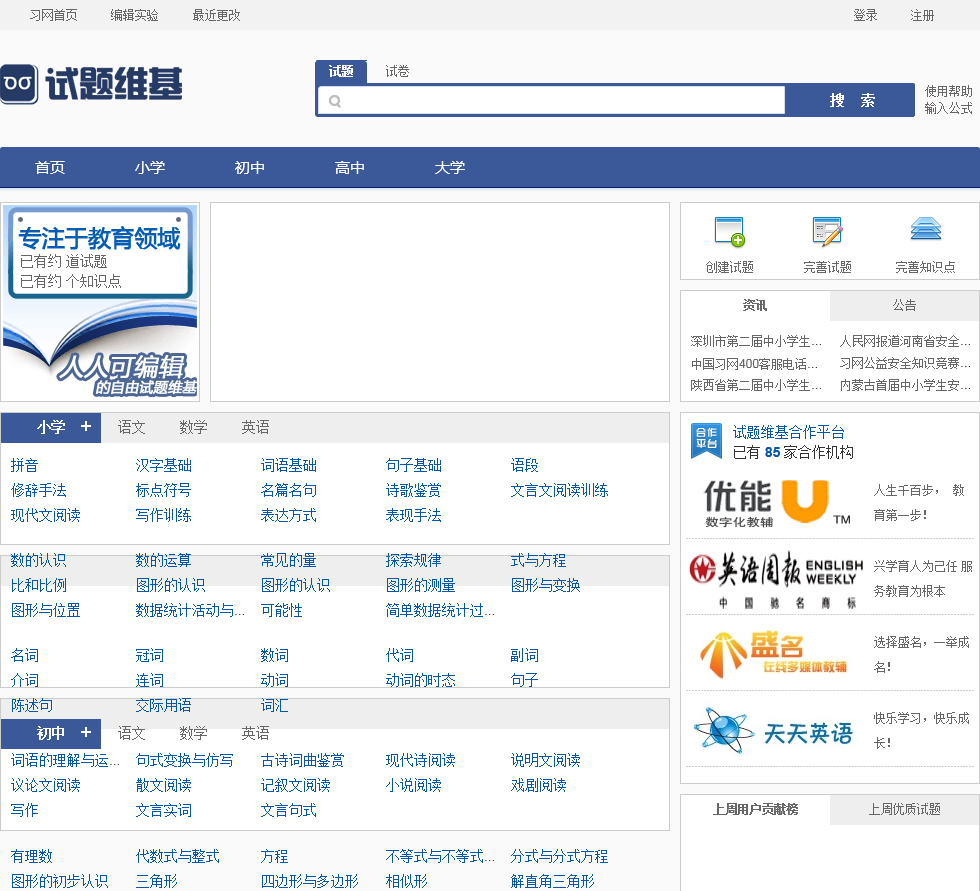Open the 古诗词曲鉴赏 link
This screenshot has height=891, width=980.
click(x=302, y=760)
